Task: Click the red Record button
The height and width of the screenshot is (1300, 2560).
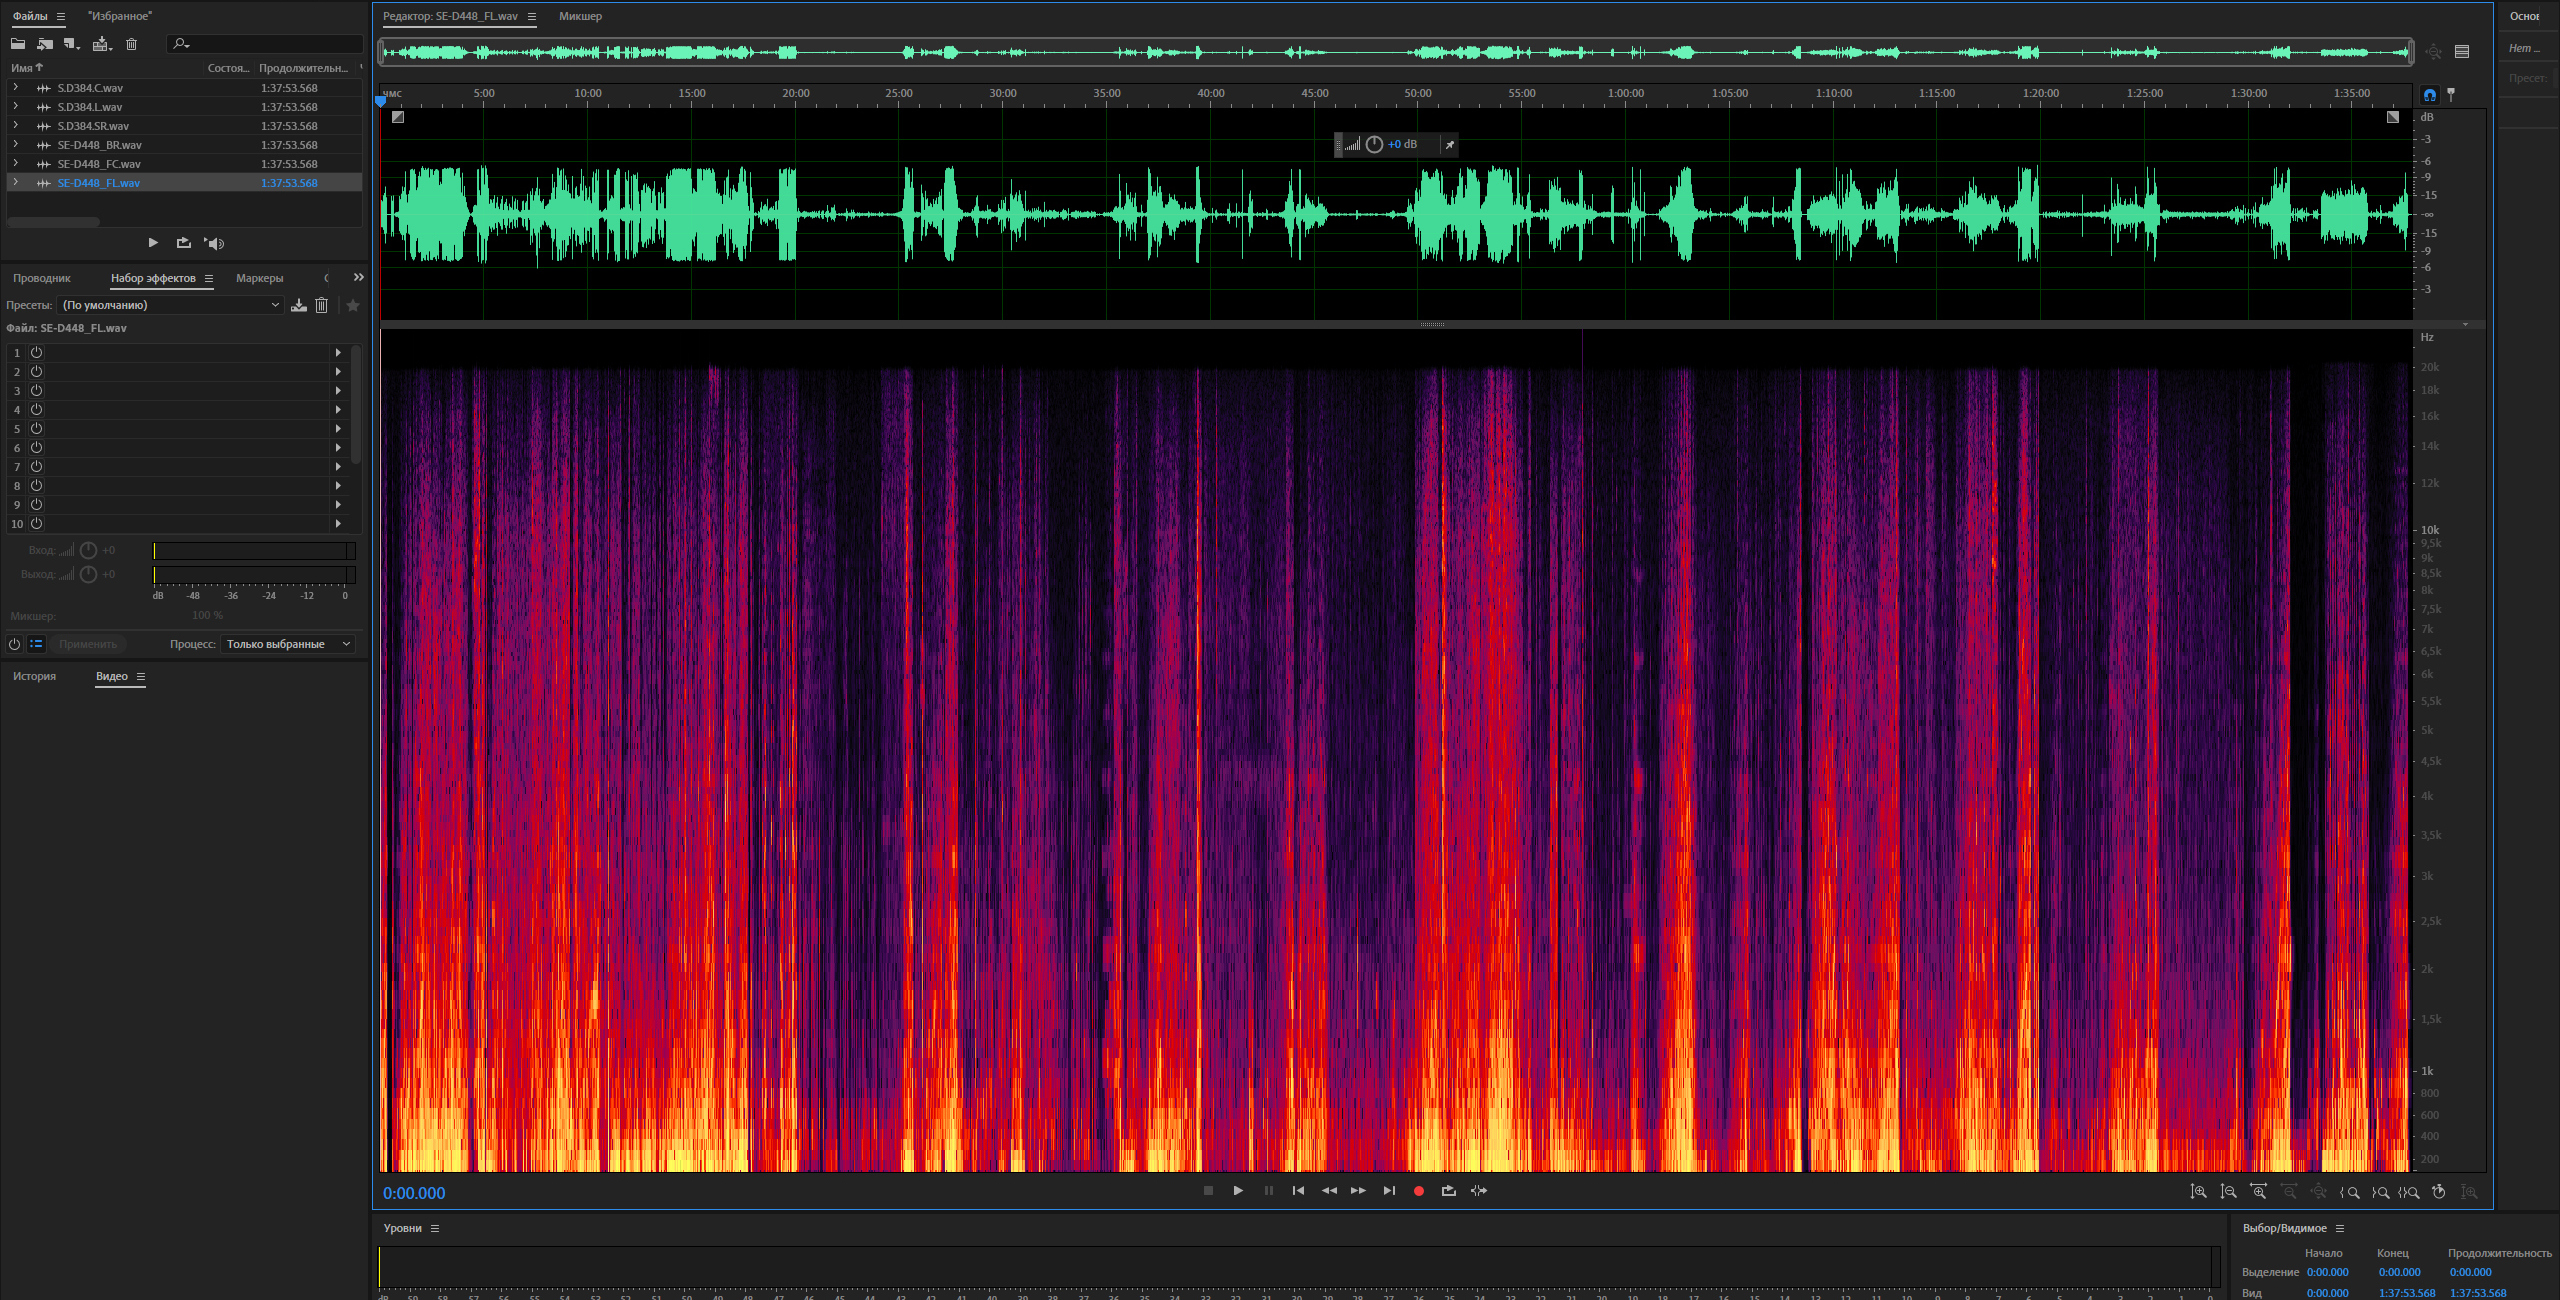Action: click(x=1418, y=1191)
